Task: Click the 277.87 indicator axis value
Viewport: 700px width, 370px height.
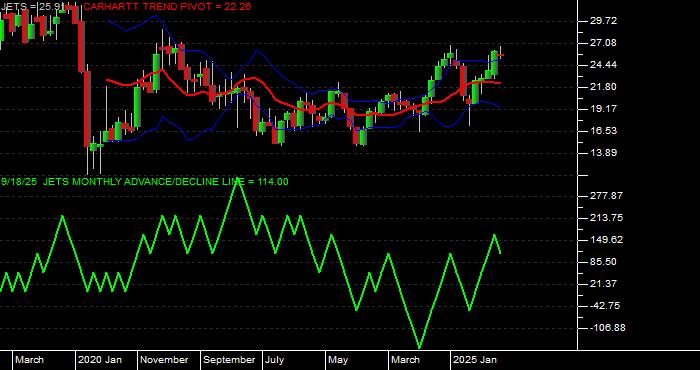Action: (x=606, y=196)
